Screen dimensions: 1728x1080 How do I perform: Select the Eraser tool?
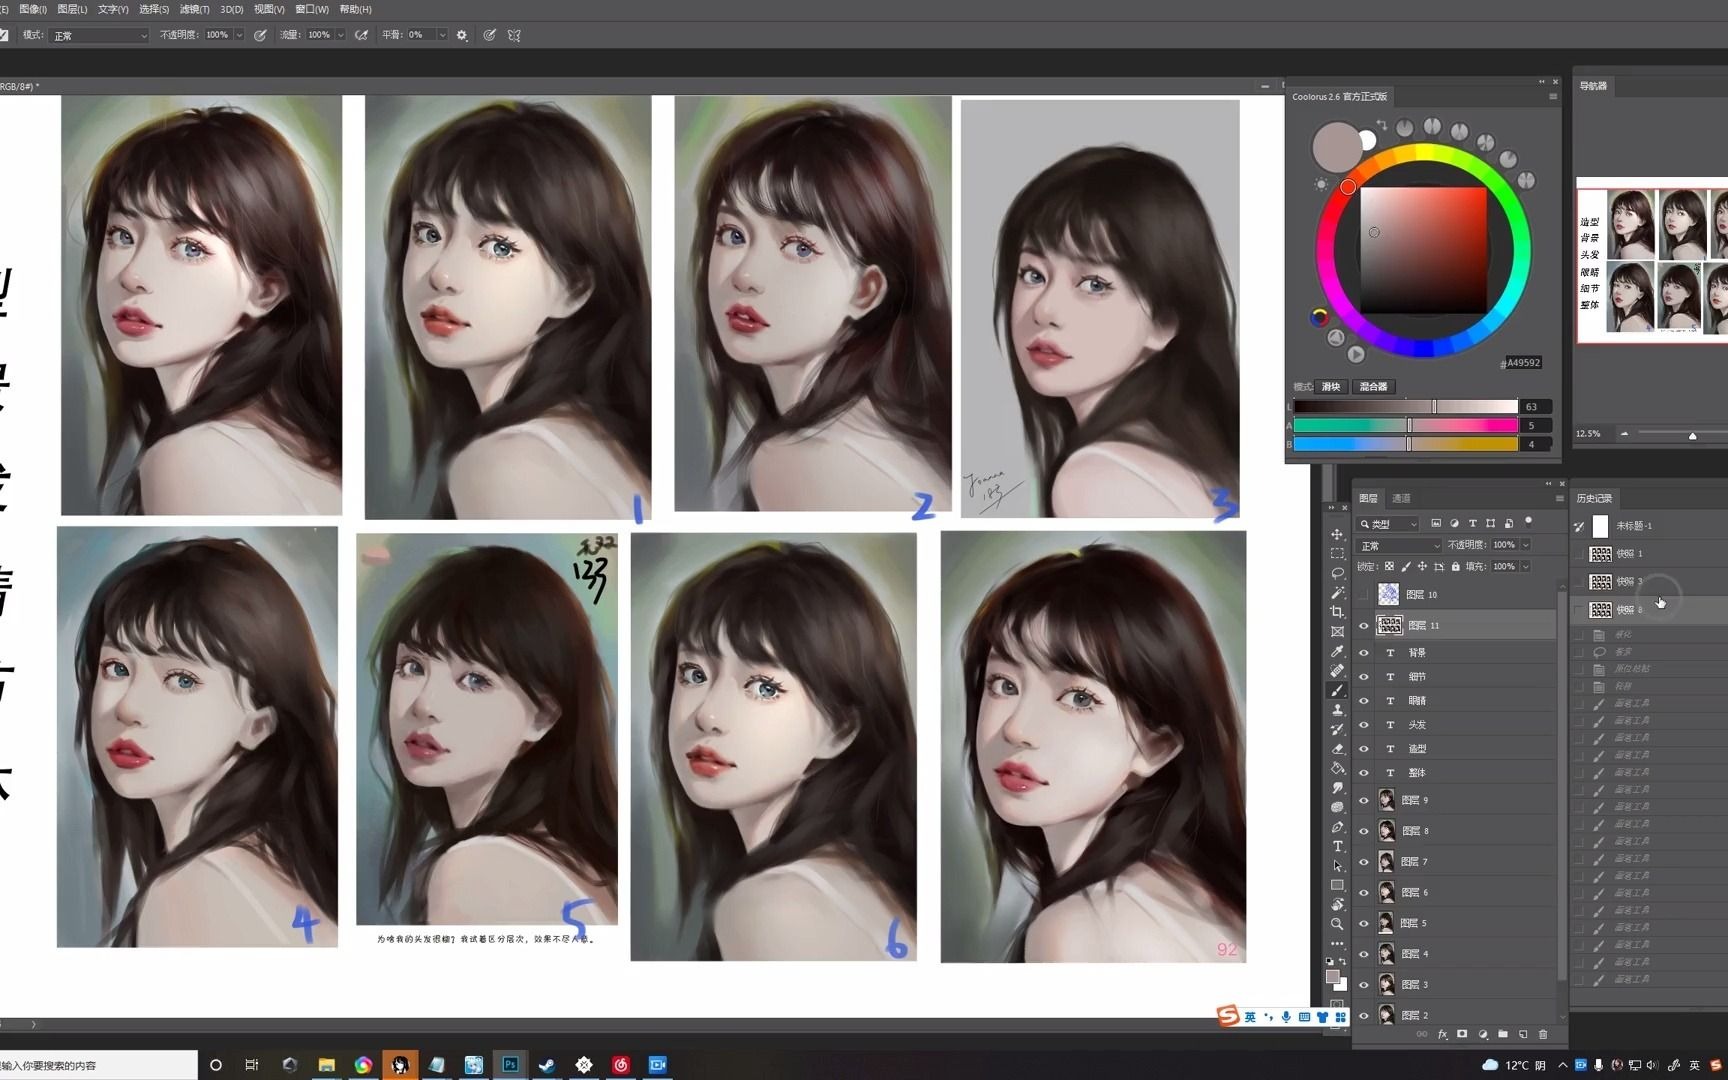coord(1337,748)
